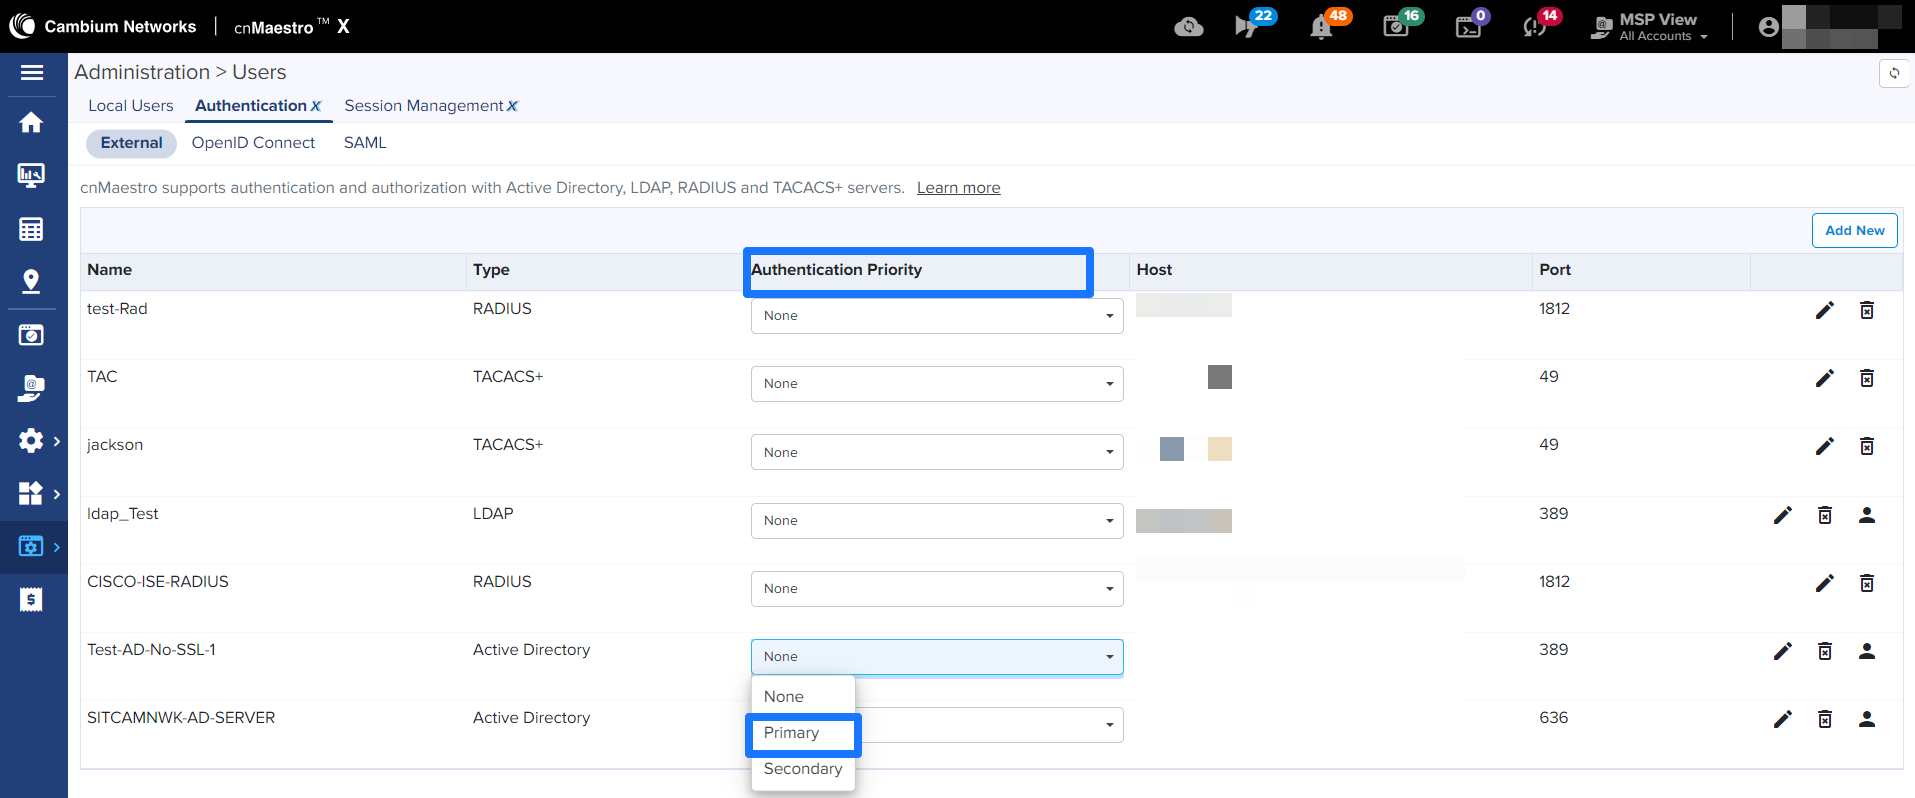The width and height of the screenshot is (1915, 798).
Task: Open the Home icon in sidebar
Action: (31, 123)
